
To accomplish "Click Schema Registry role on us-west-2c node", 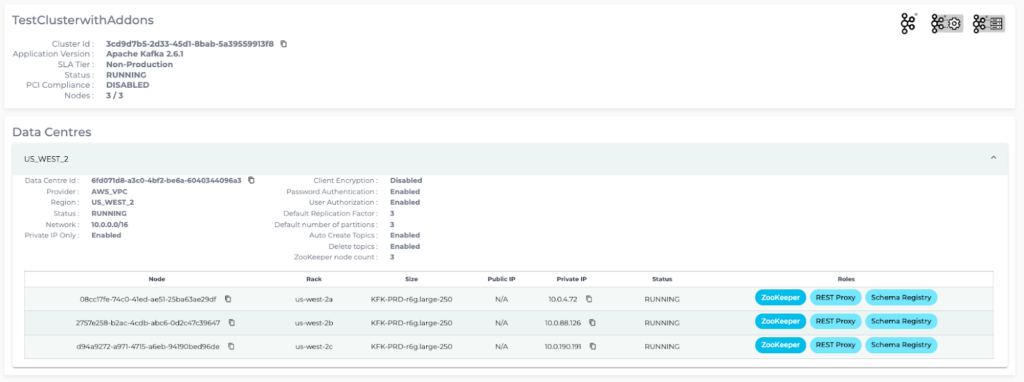I will tap(901, 345).
